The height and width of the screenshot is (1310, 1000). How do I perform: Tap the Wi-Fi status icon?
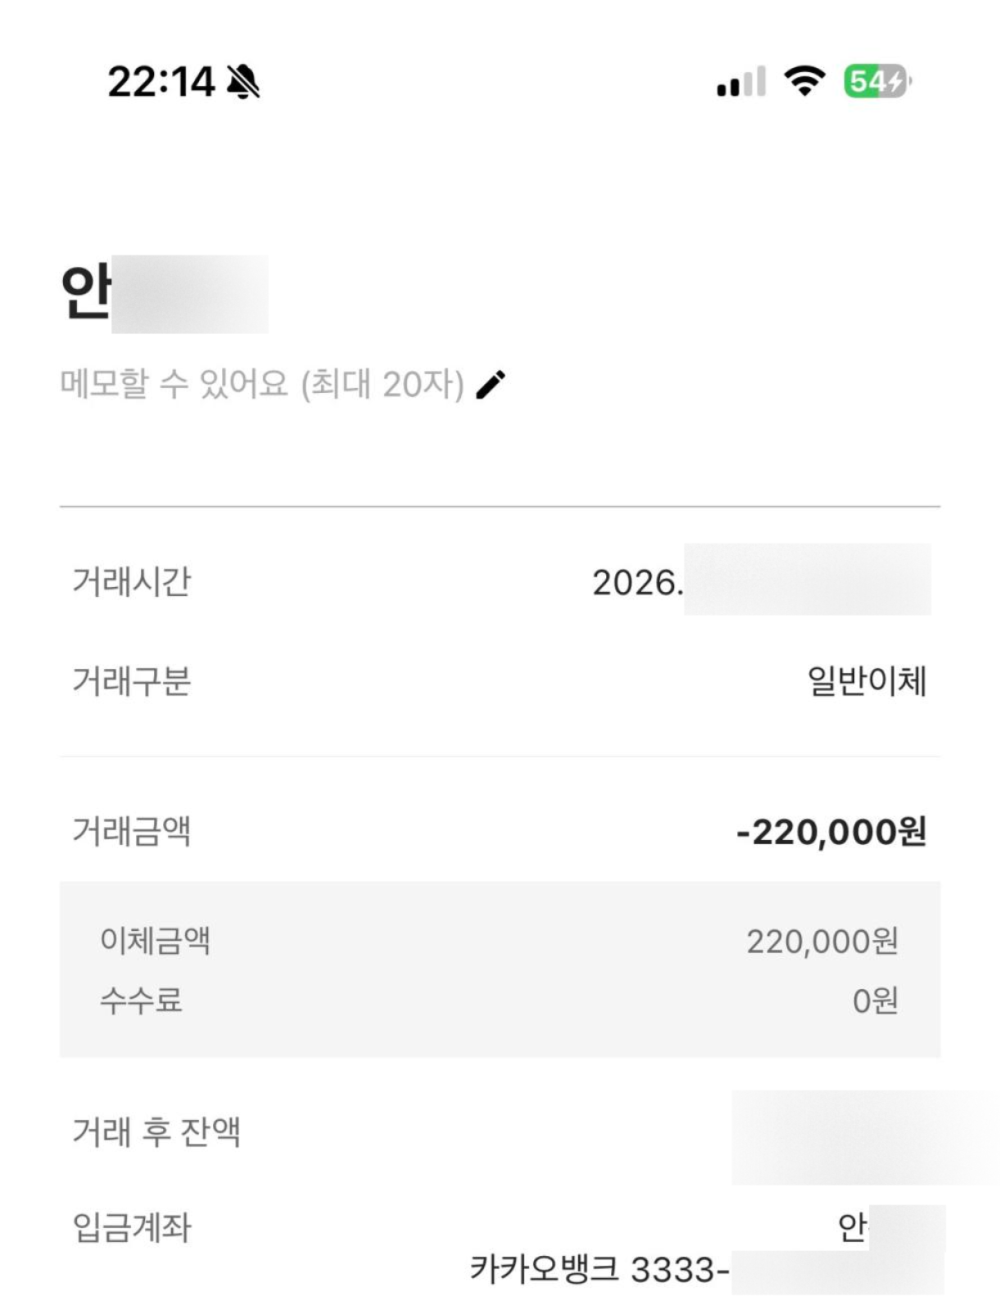point(804,80)
